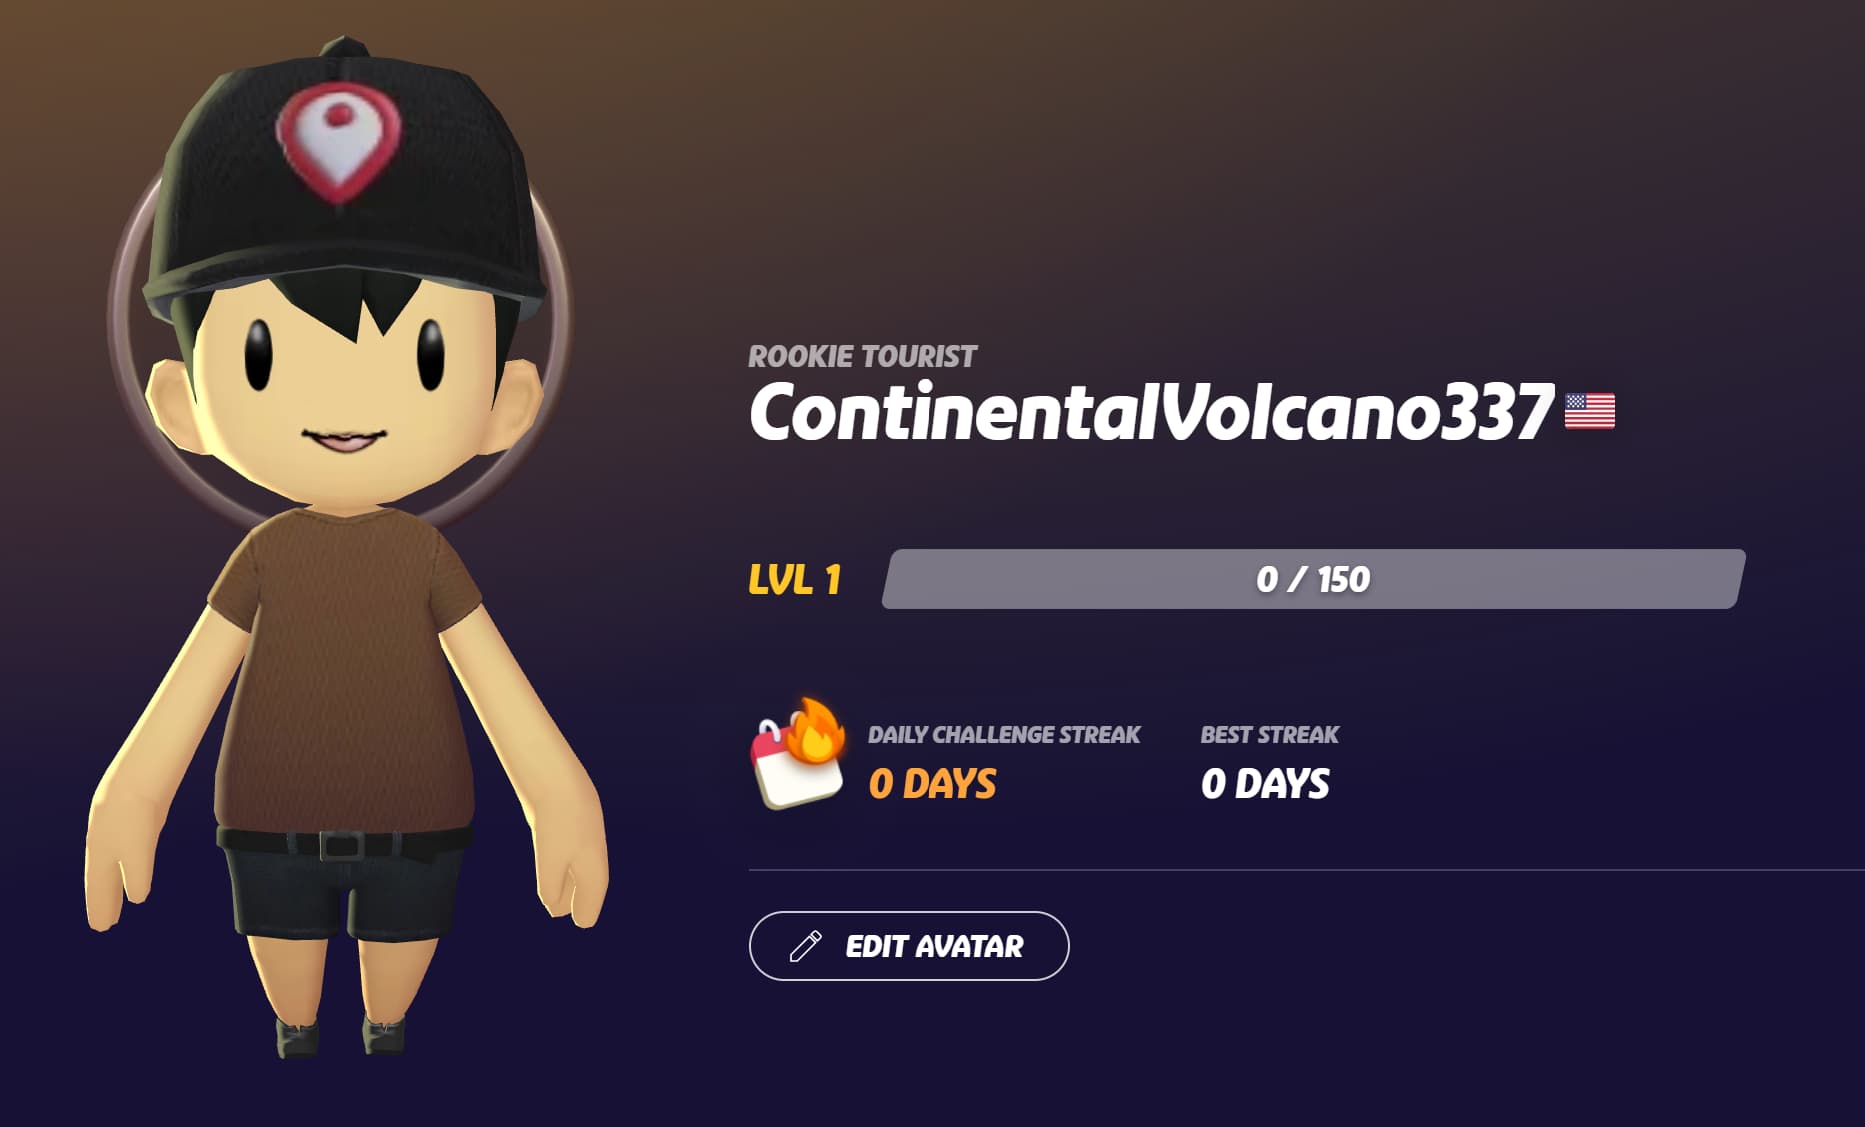Click the pencil icon in Edit Avatar

tap(806, 946)
